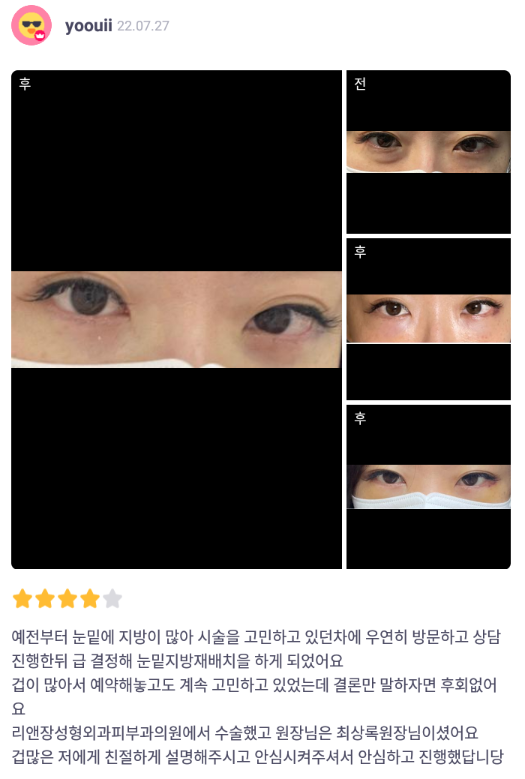
Task: Open the middle after photo thumbnail
Action: [428, 319]
